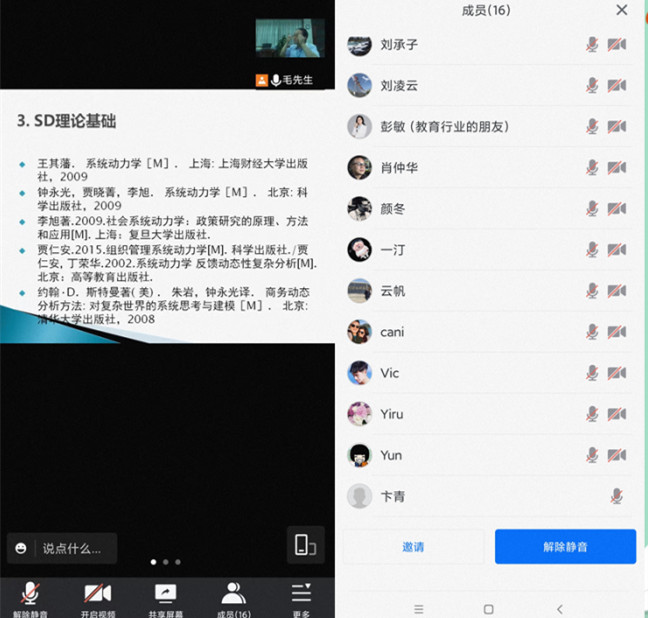Select the second page indicator dot

click(x=165, y=562)
